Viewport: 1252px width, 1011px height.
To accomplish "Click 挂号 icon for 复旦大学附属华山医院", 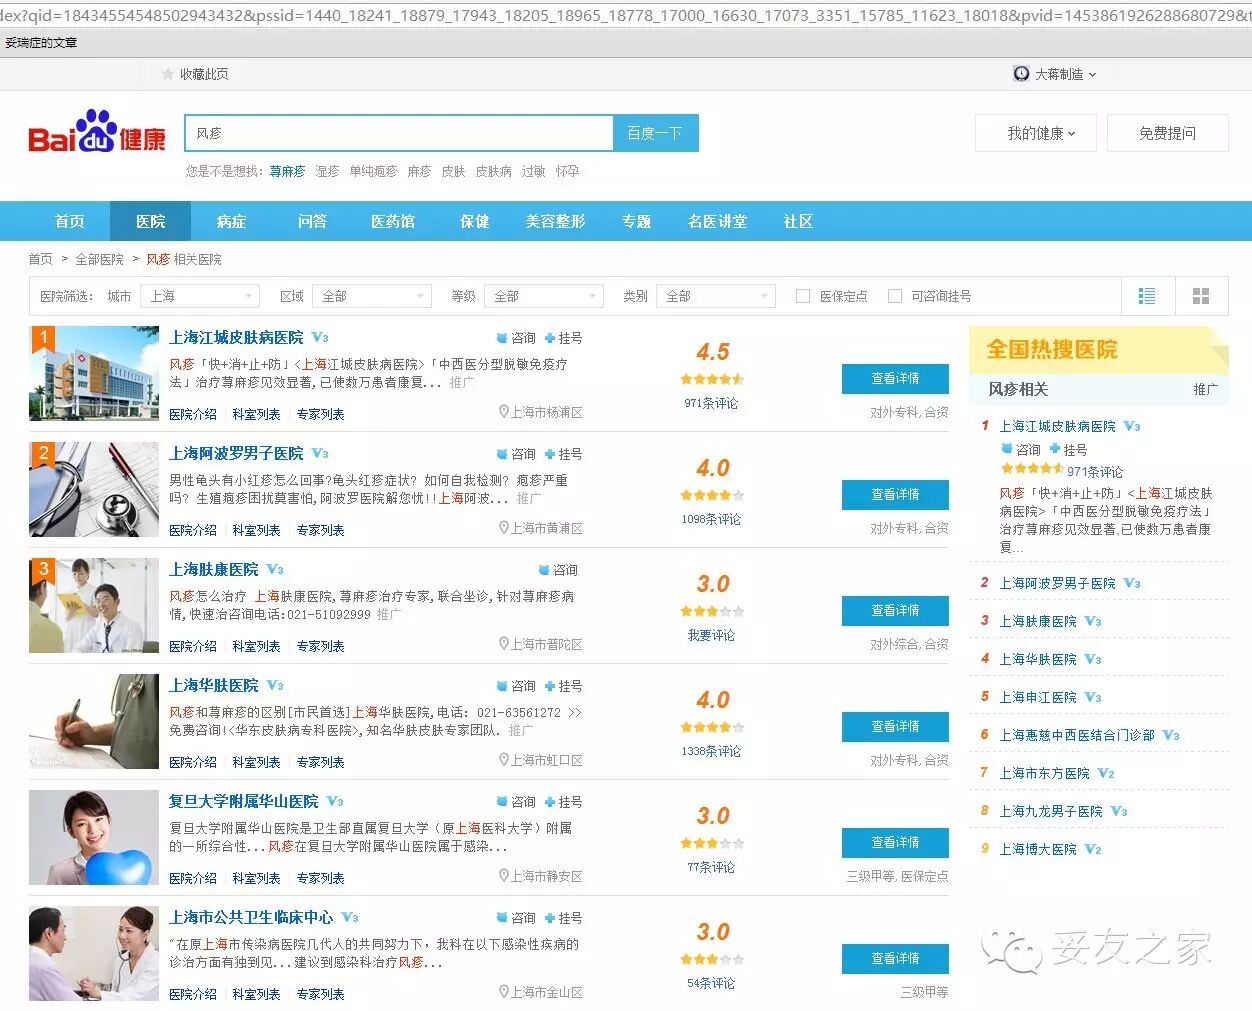I will pos(550,802).
